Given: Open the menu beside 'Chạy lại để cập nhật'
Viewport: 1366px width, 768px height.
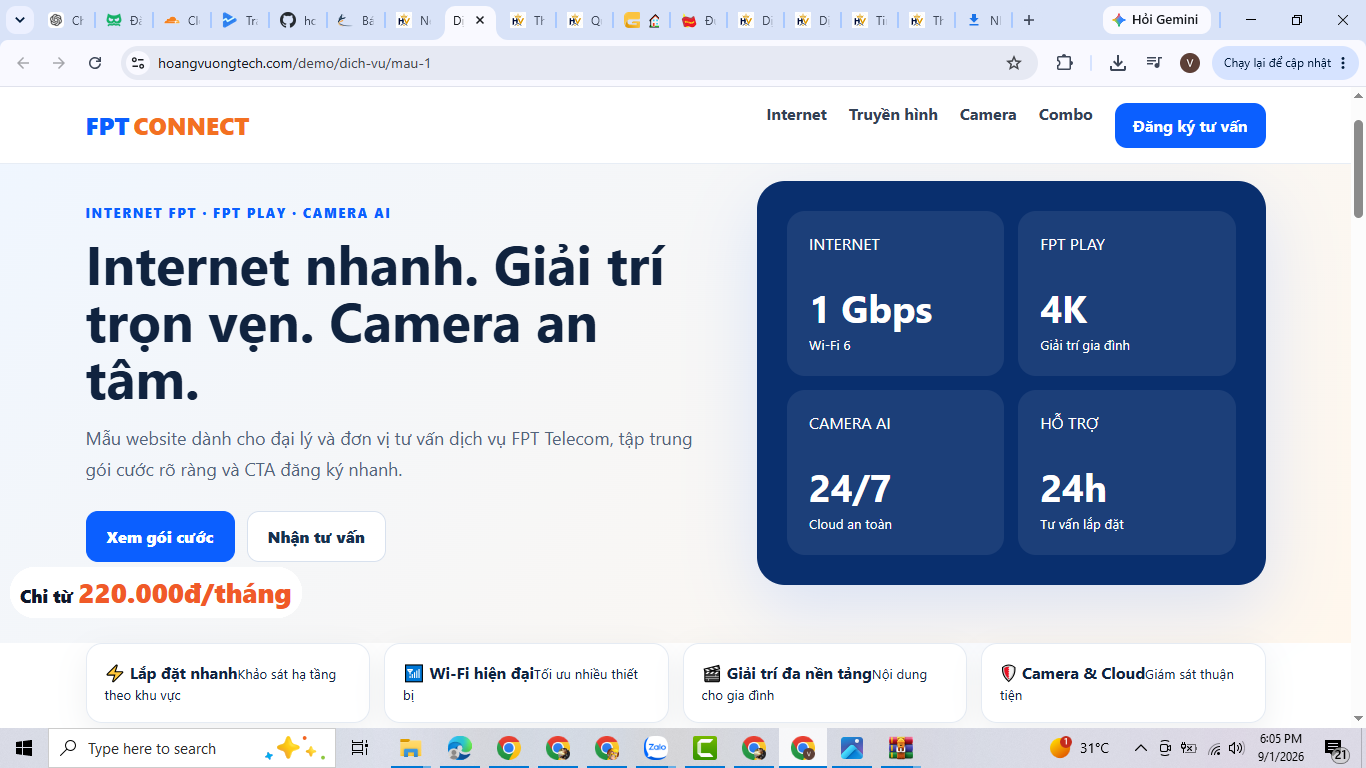Looking at the screenshot, I should 1343,63.
